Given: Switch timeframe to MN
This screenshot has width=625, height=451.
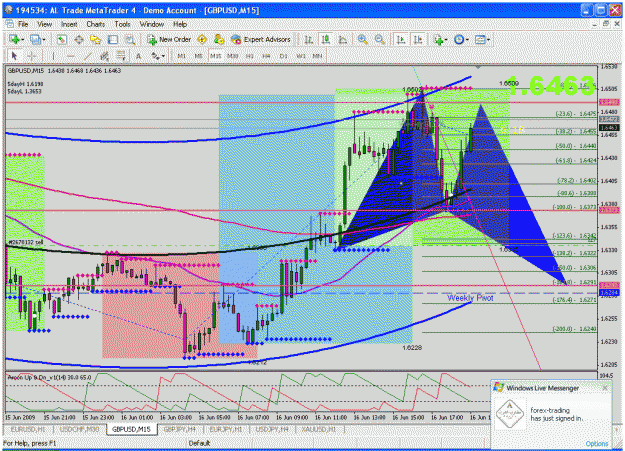Looking at the screenshot, I should 317,56.
